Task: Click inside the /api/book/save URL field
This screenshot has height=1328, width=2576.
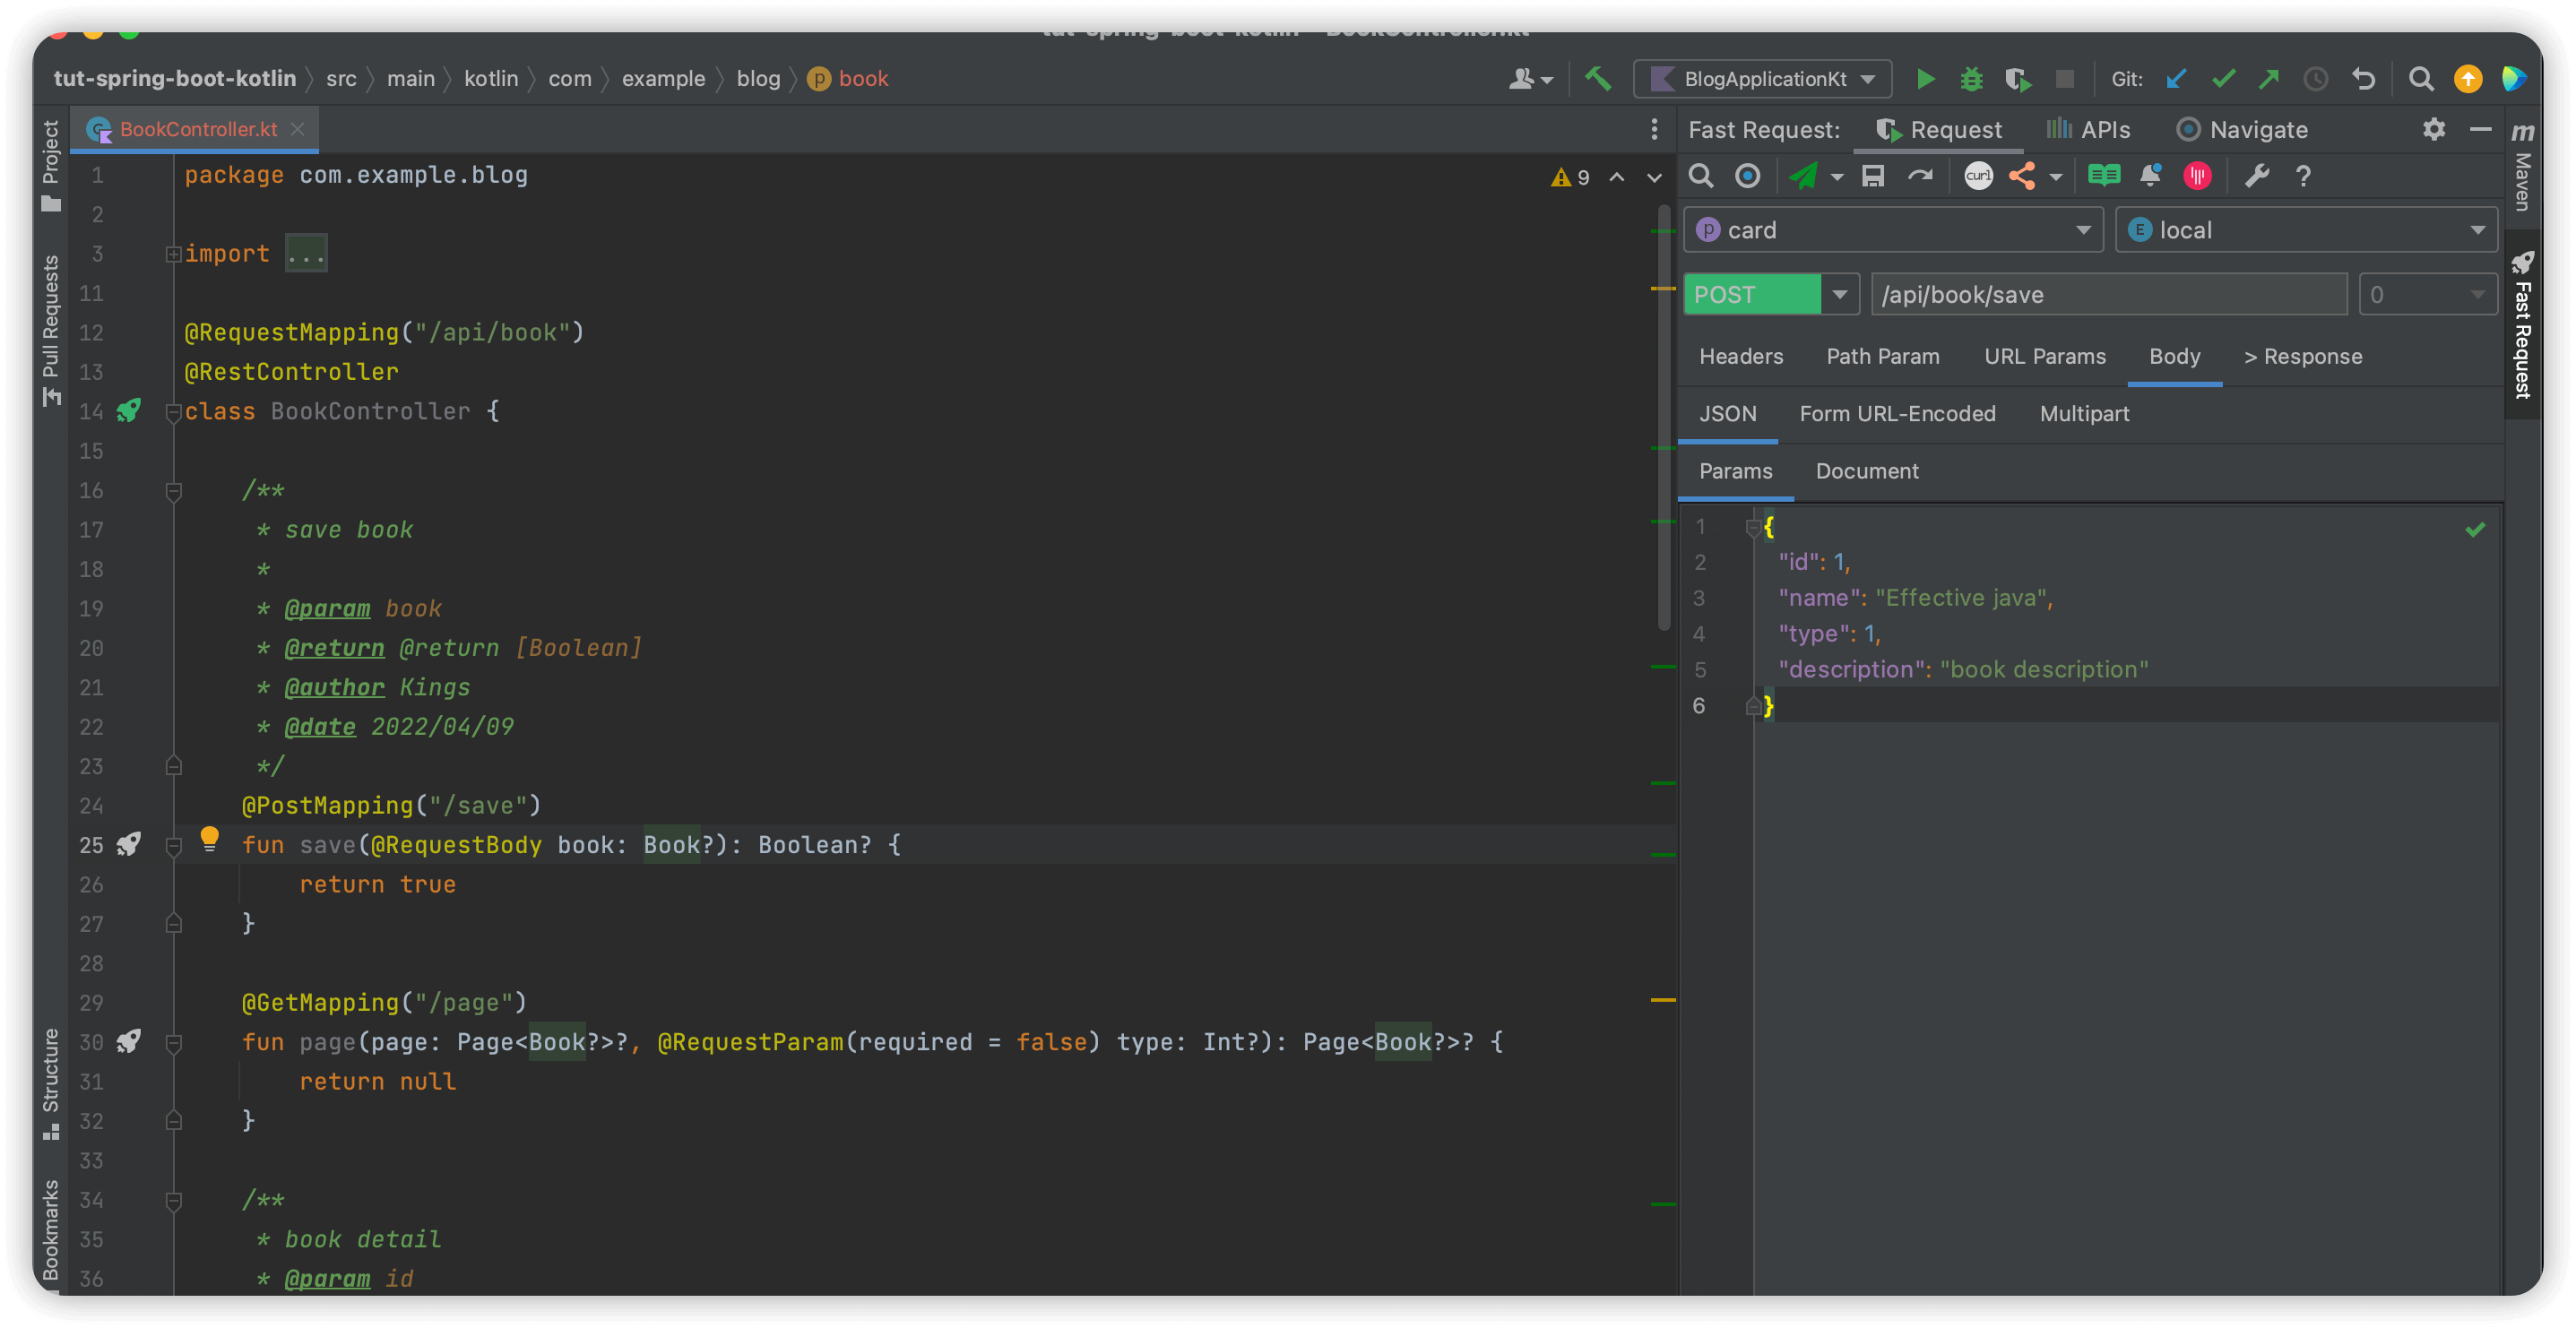Action: pos(2108,294)
